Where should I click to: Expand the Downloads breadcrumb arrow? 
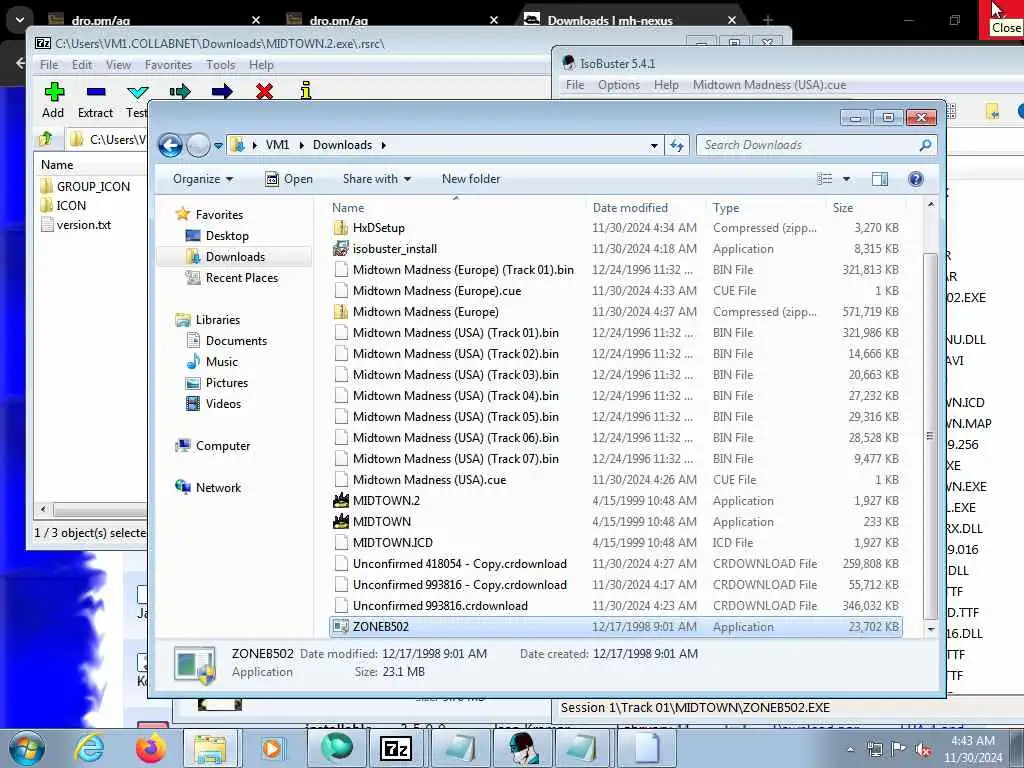click(383, 145)
